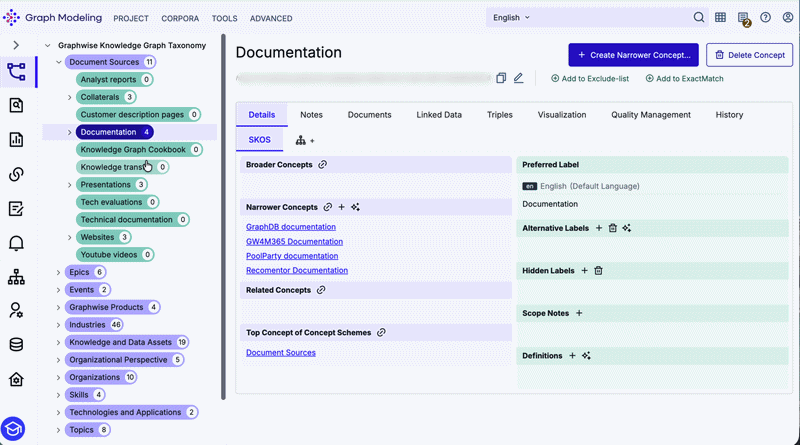Delete hidden labels with trash icon
This screenshot has width=800, height=445.
click(598, 270)
